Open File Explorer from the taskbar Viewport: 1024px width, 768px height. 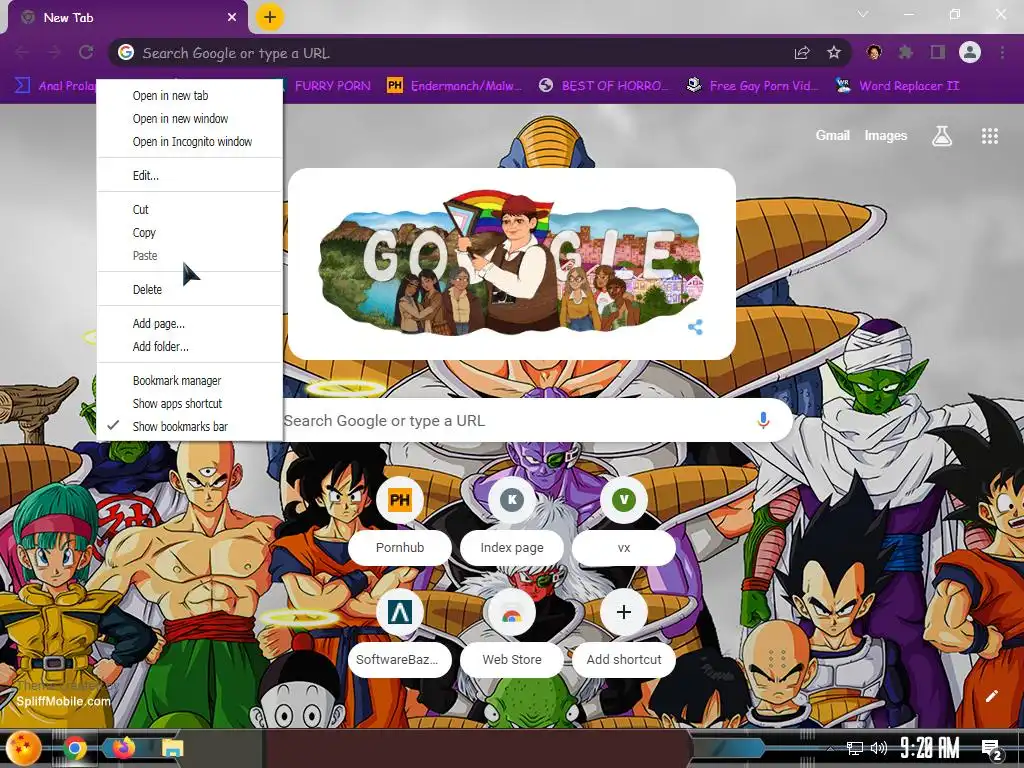(x=172, y=747)
